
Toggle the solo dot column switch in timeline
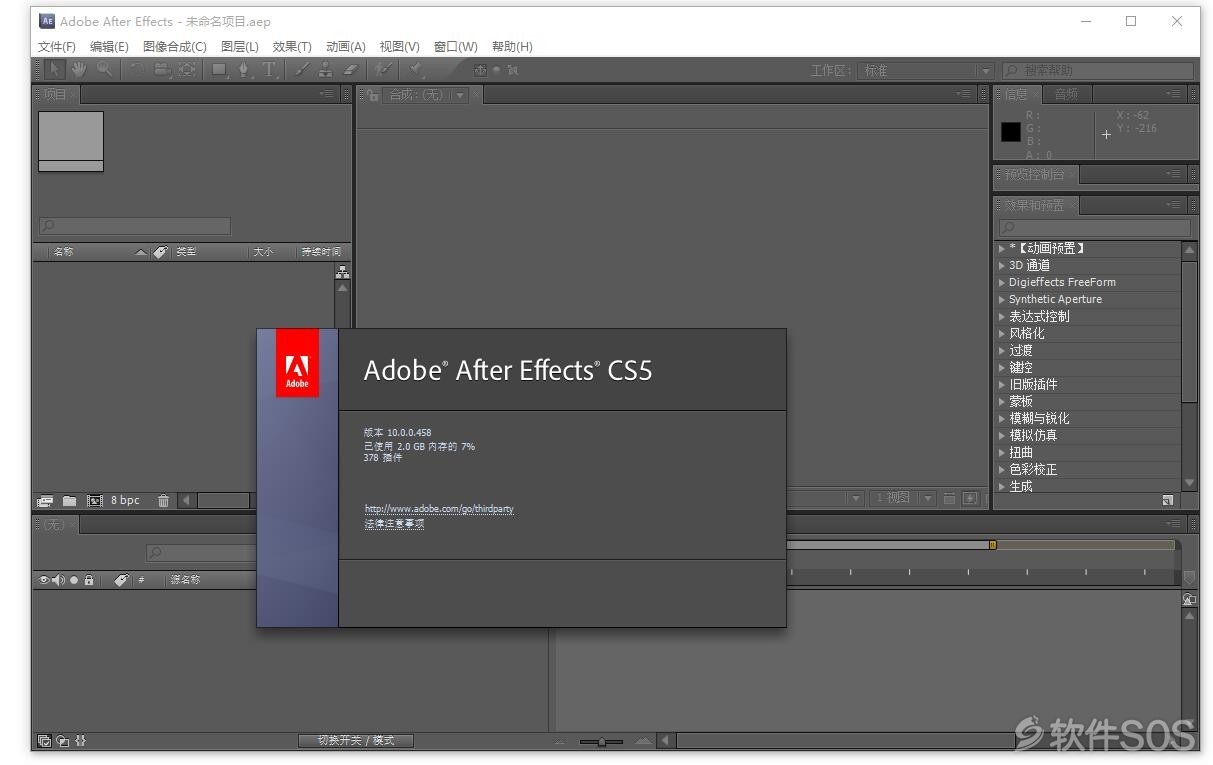[x=74, y=580]
